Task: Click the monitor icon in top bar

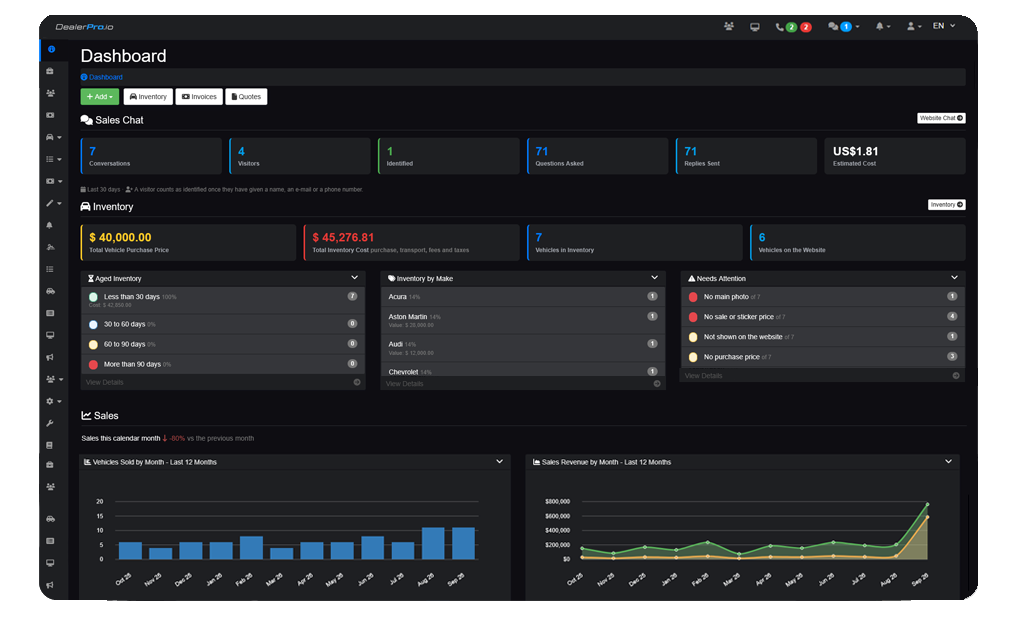Action: pyautogui.click(x=755, y=27)
